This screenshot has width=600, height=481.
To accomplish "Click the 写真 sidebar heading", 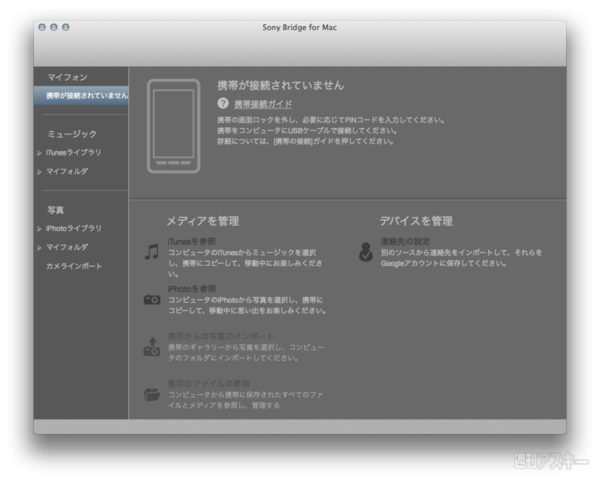I will (56, 210).
